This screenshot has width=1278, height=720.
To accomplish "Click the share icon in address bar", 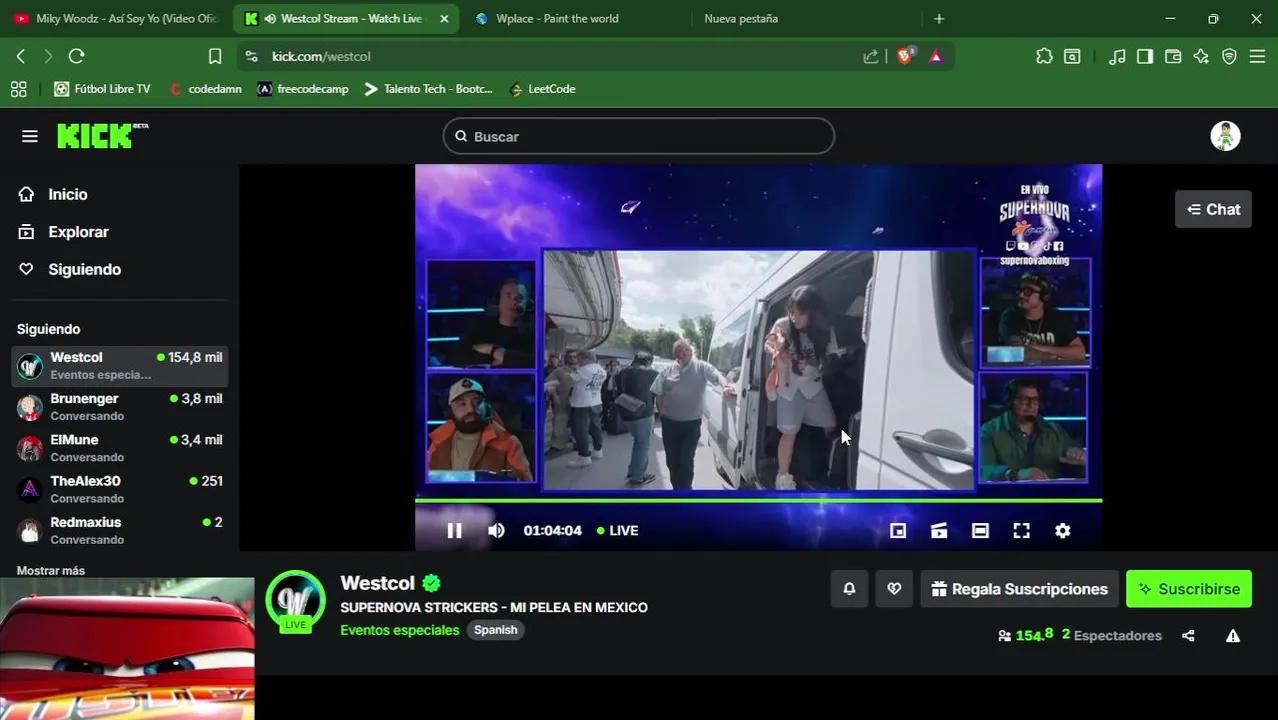I will point(871,57).
